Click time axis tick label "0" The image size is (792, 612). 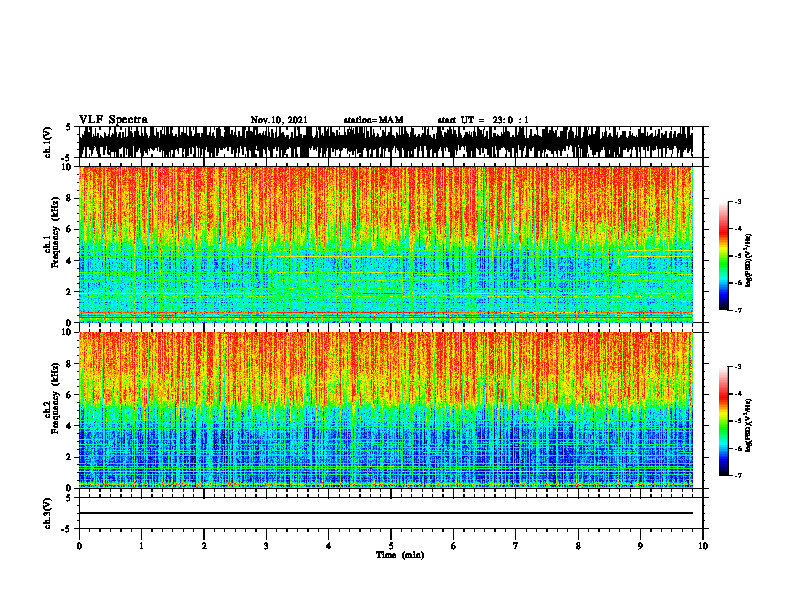pyautogui.click(x=79, y=546)
